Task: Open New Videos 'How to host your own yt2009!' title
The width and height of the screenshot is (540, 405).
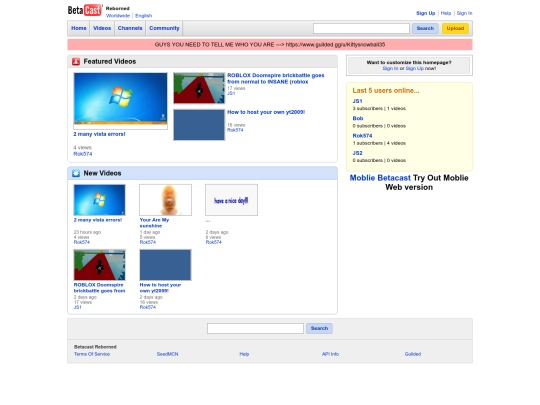Action: click(x=160, y=288)
